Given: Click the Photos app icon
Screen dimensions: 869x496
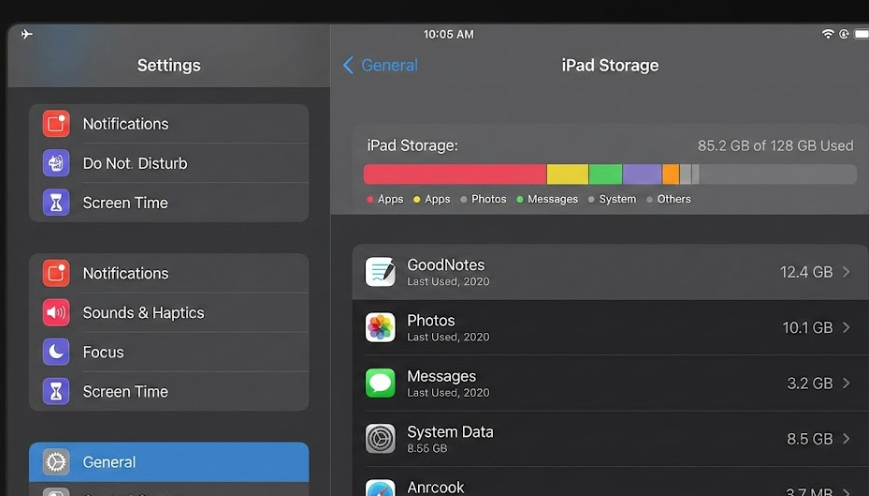Looking at the screenshot, I should [380, 327].
